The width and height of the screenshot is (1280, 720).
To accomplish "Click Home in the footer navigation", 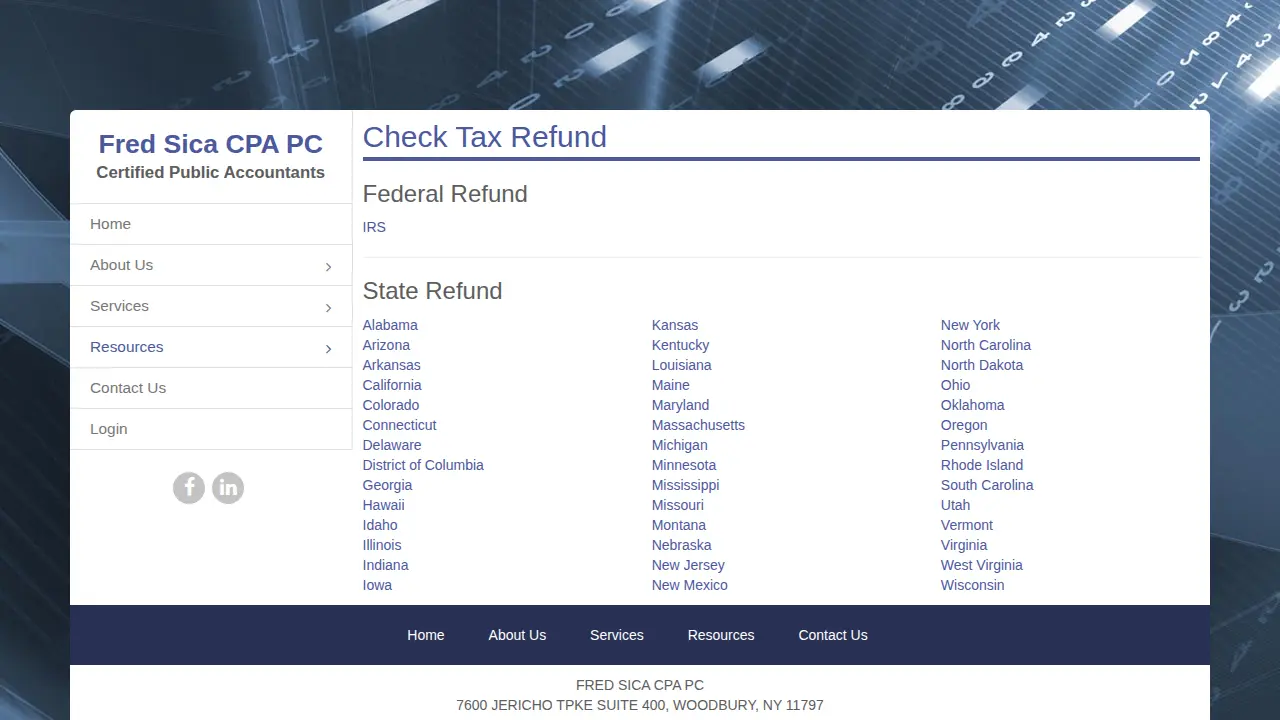I will coord(426,635).
